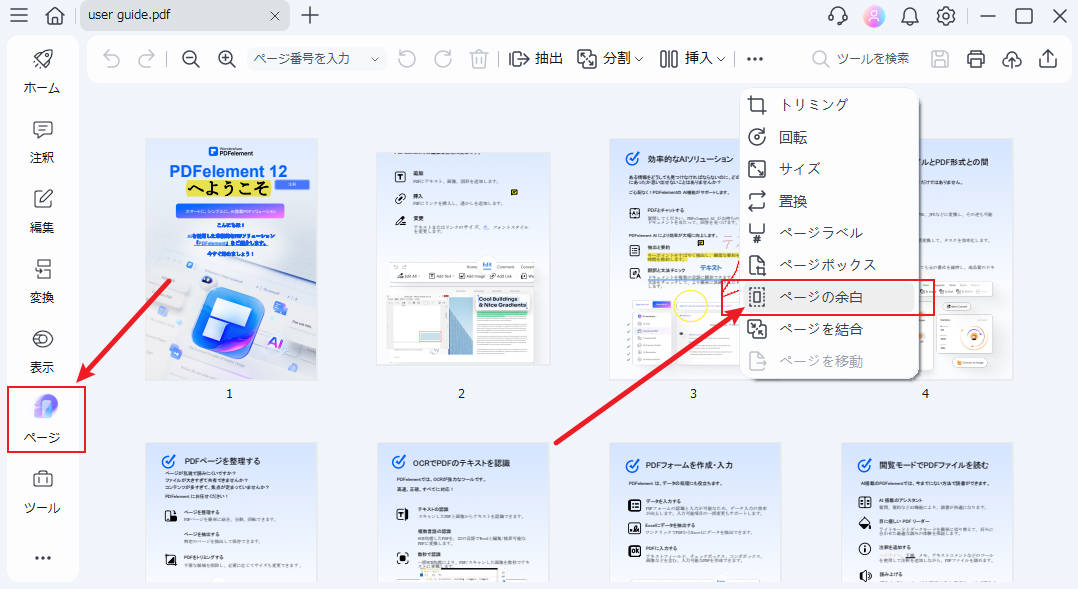Delete selected pages with the trash icon
The width and height of the screenshot is (1078, 589).
[479, 58]
